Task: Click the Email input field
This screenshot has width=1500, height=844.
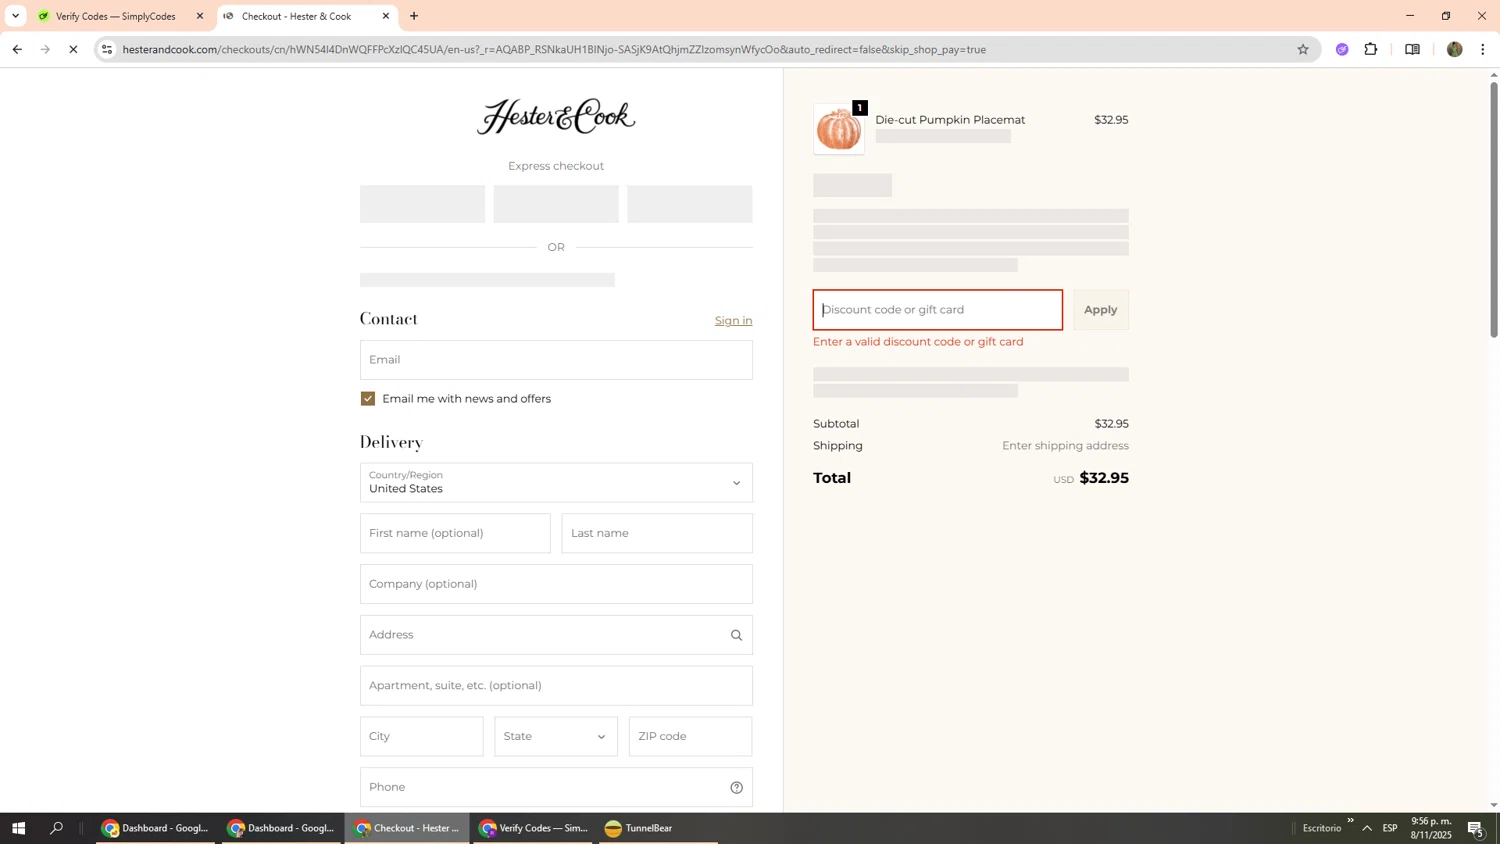Action: coord(556,360)
